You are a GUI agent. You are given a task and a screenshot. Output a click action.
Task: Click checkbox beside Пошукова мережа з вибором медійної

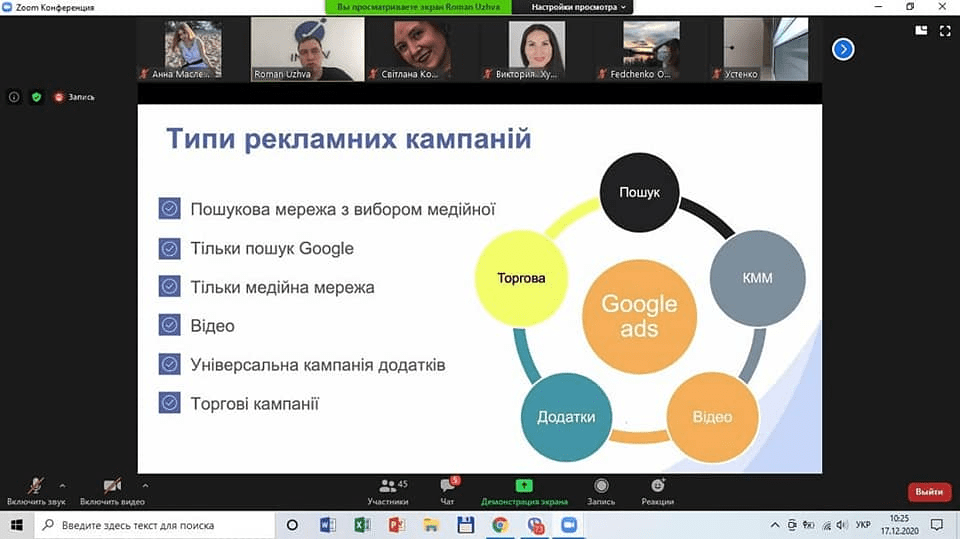pos(170,208)
